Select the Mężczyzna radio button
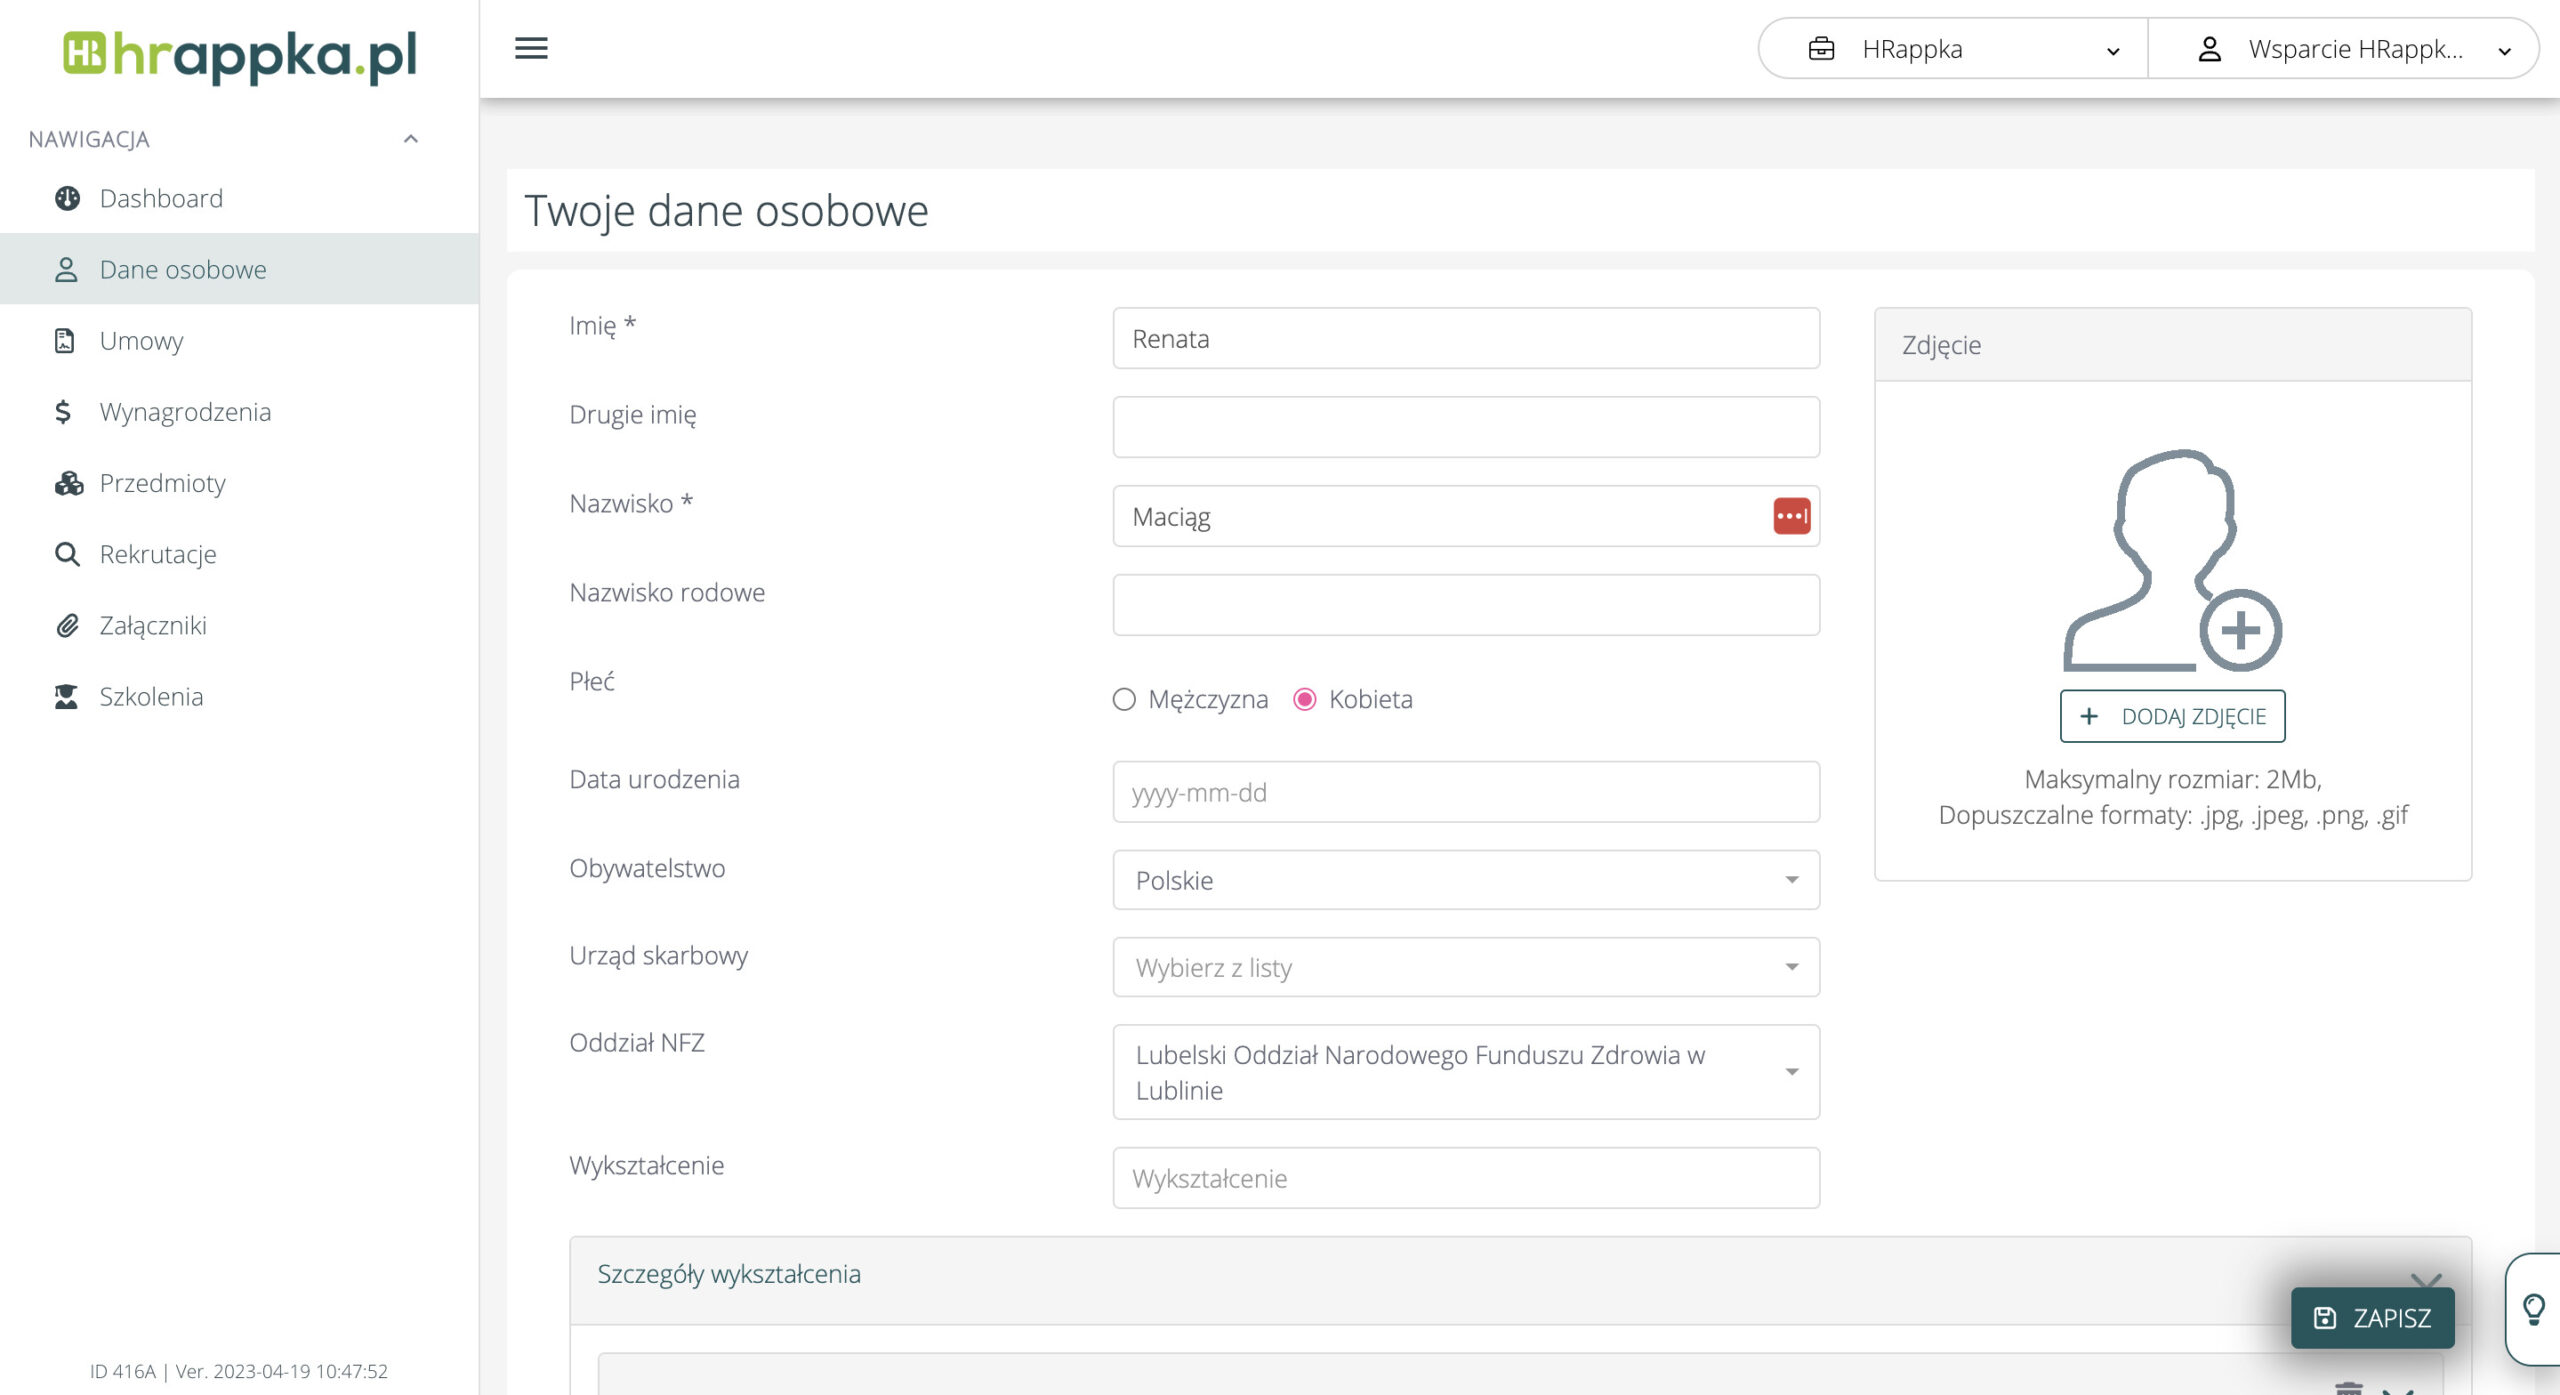 point(1124,699)
